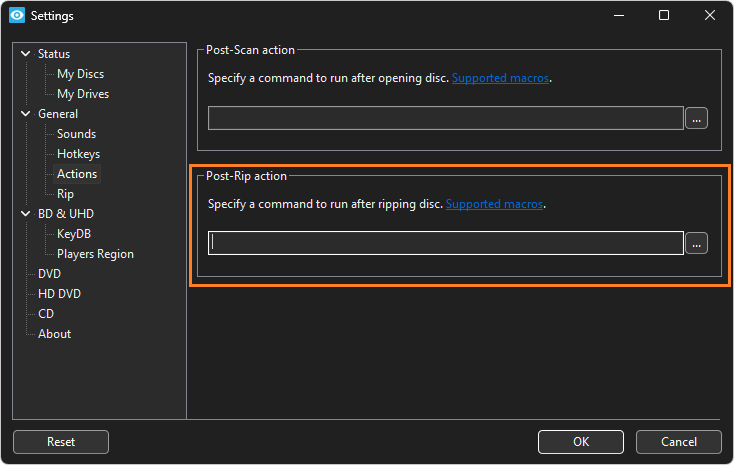Select My Discs in the tree
Viewport: 734px width, 465px height.
(81, 74)
